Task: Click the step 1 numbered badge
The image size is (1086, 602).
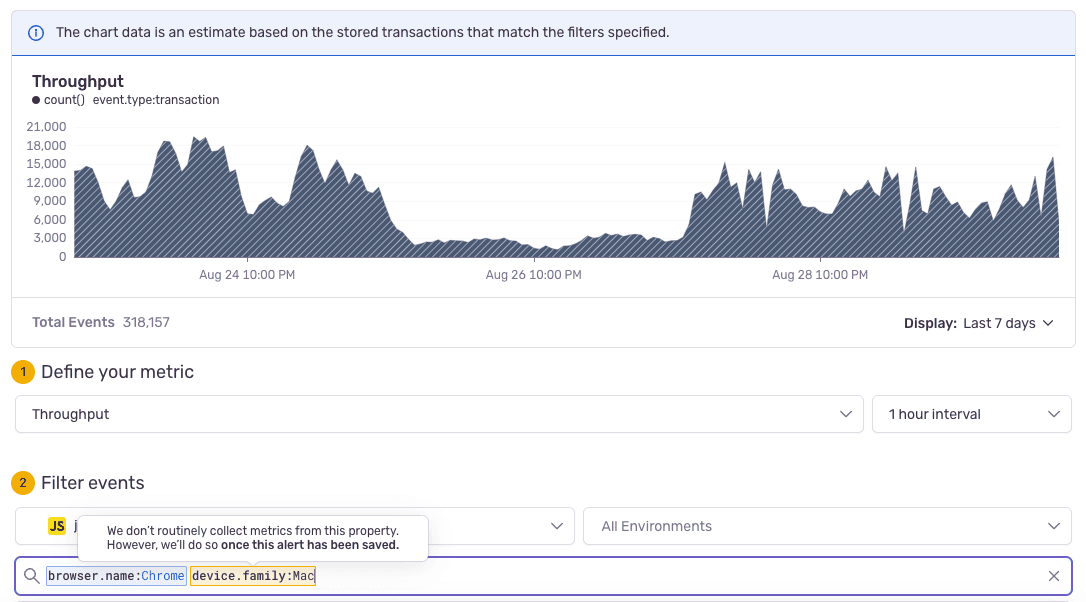Action: click(x=22, y=371)
